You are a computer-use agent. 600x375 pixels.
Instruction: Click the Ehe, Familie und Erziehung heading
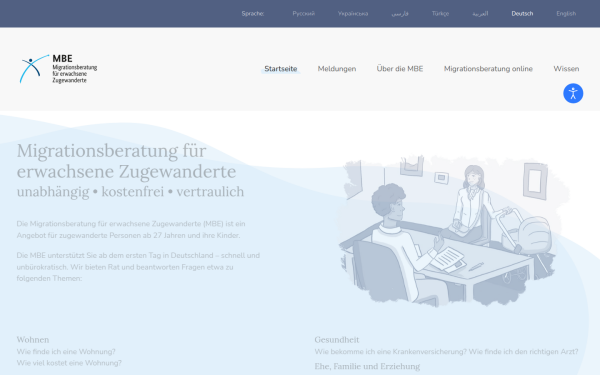coord(367,367)
